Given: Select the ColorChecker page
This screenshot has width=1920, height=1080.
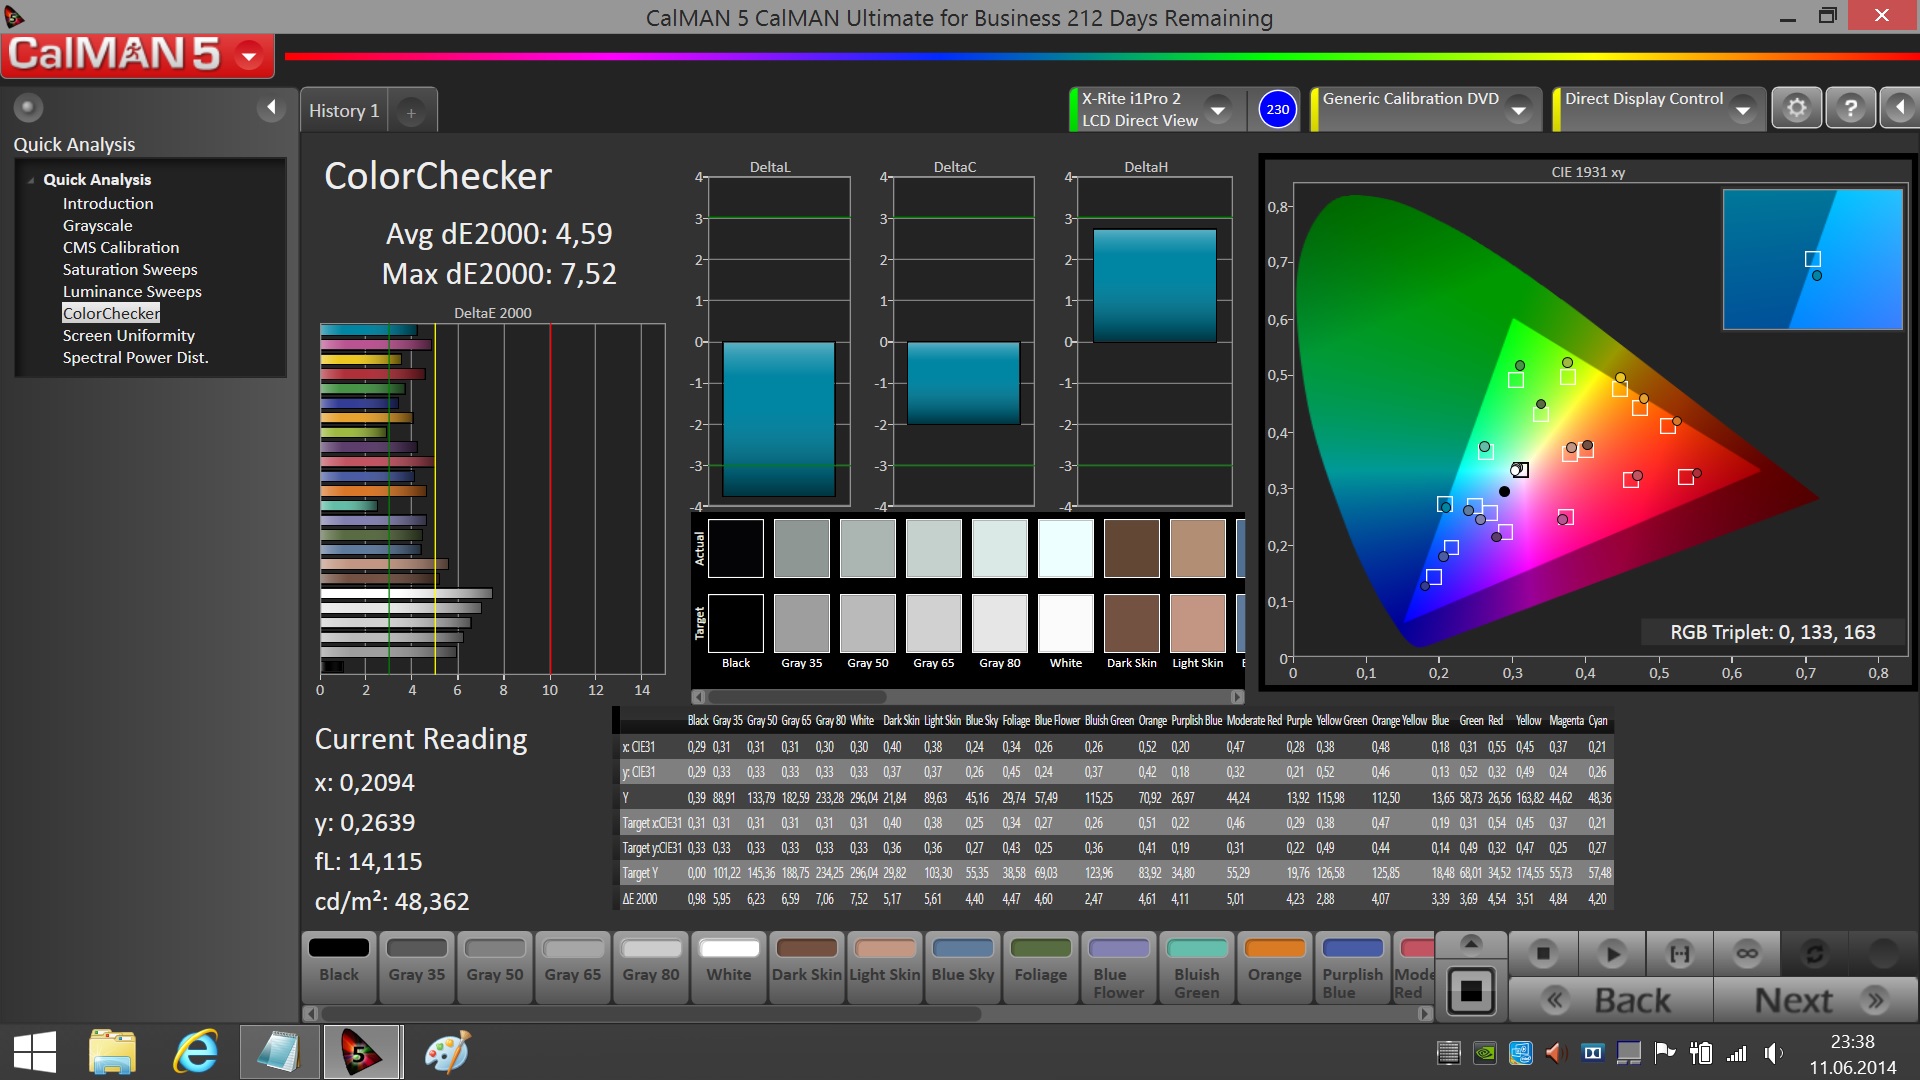Looking at the screenshot, I should coord(111,313).
